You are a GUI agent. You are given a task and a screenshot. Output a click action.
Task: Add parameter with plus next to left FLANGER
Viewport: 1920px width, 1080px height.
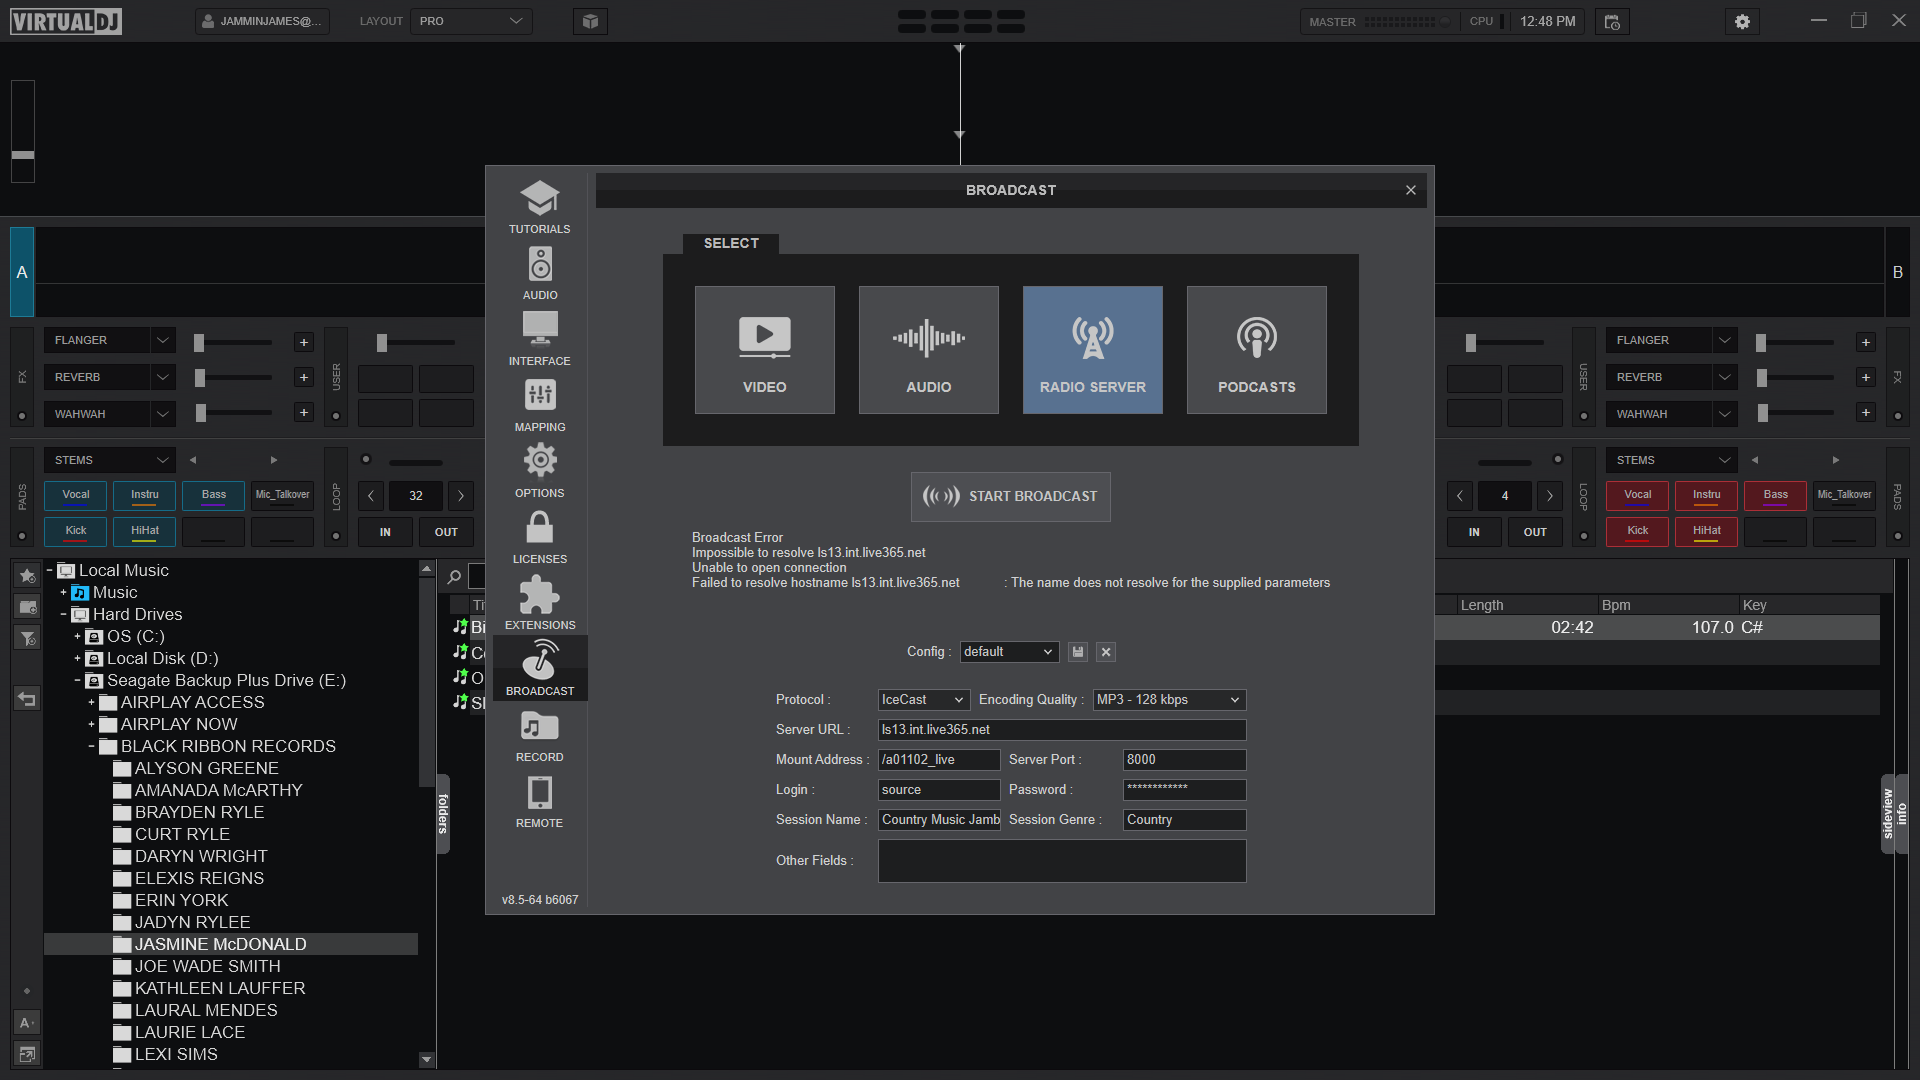click(303, 343)
